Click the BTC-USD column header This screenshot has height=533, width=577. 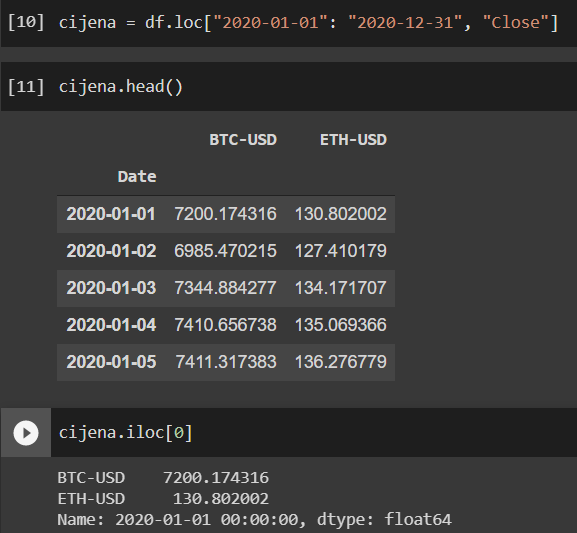(243, 140)
